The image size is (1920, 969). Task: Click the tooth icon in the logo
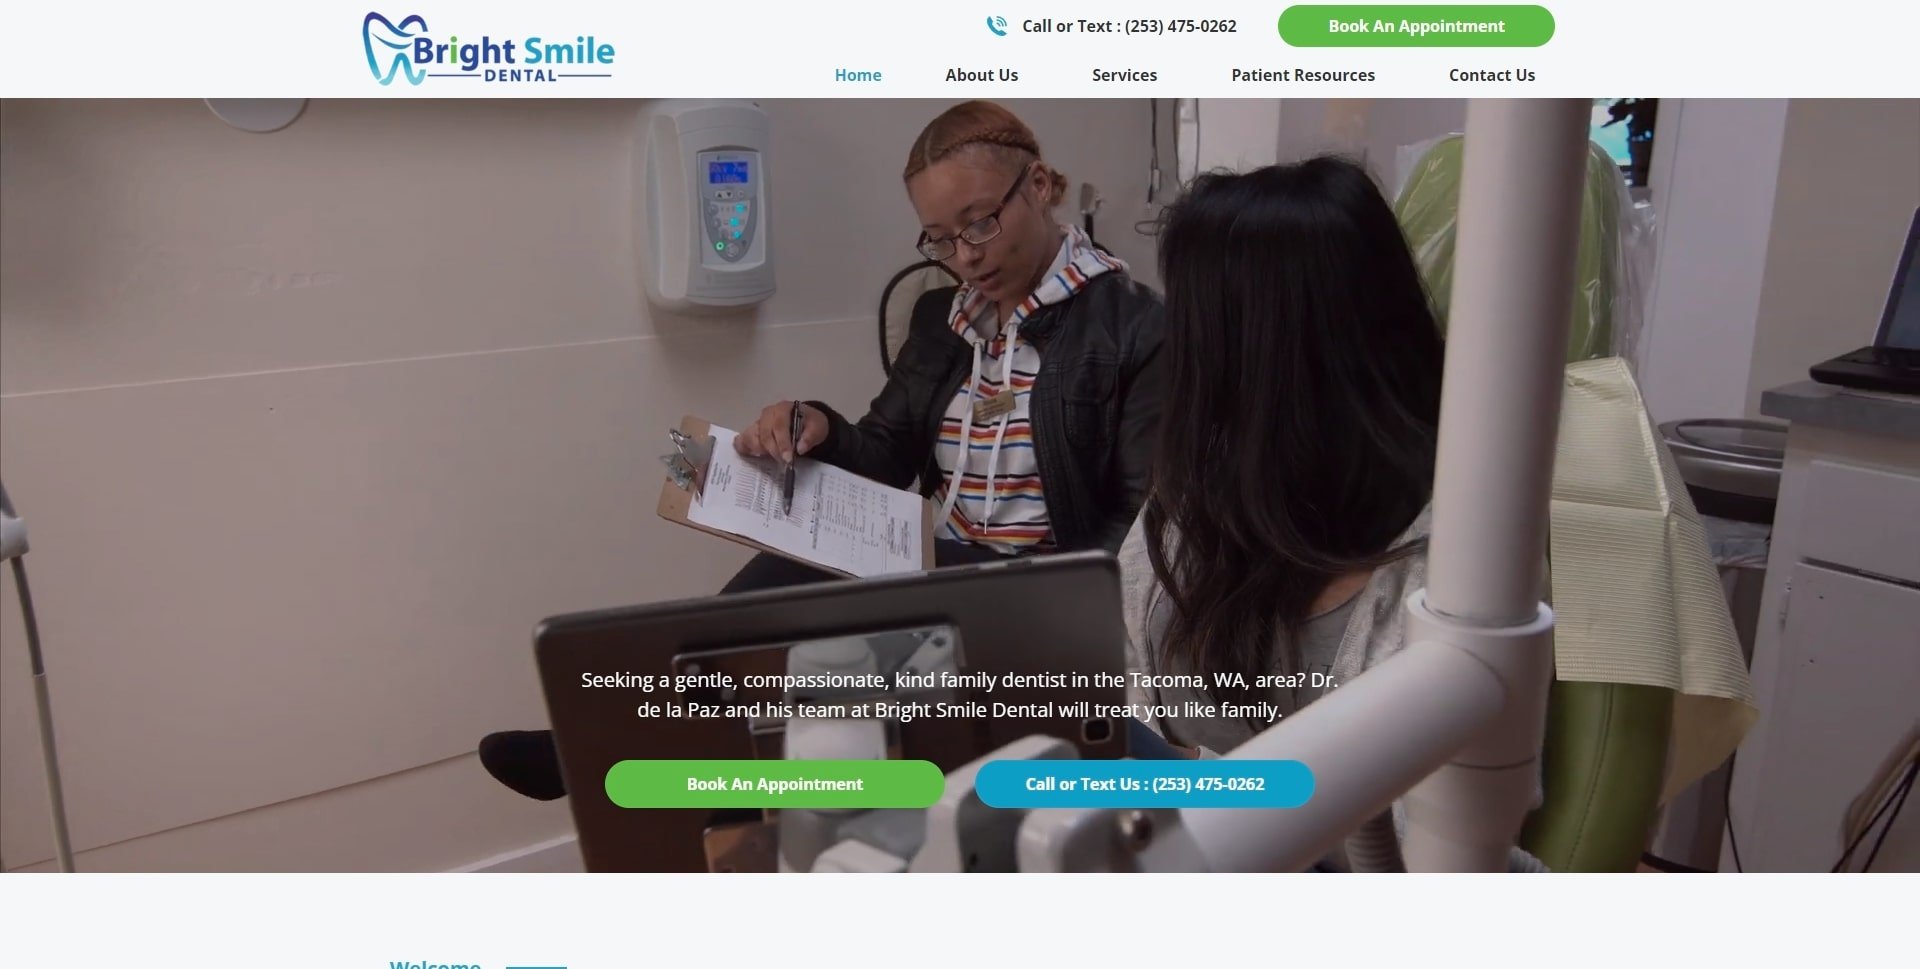click(386, 48)
